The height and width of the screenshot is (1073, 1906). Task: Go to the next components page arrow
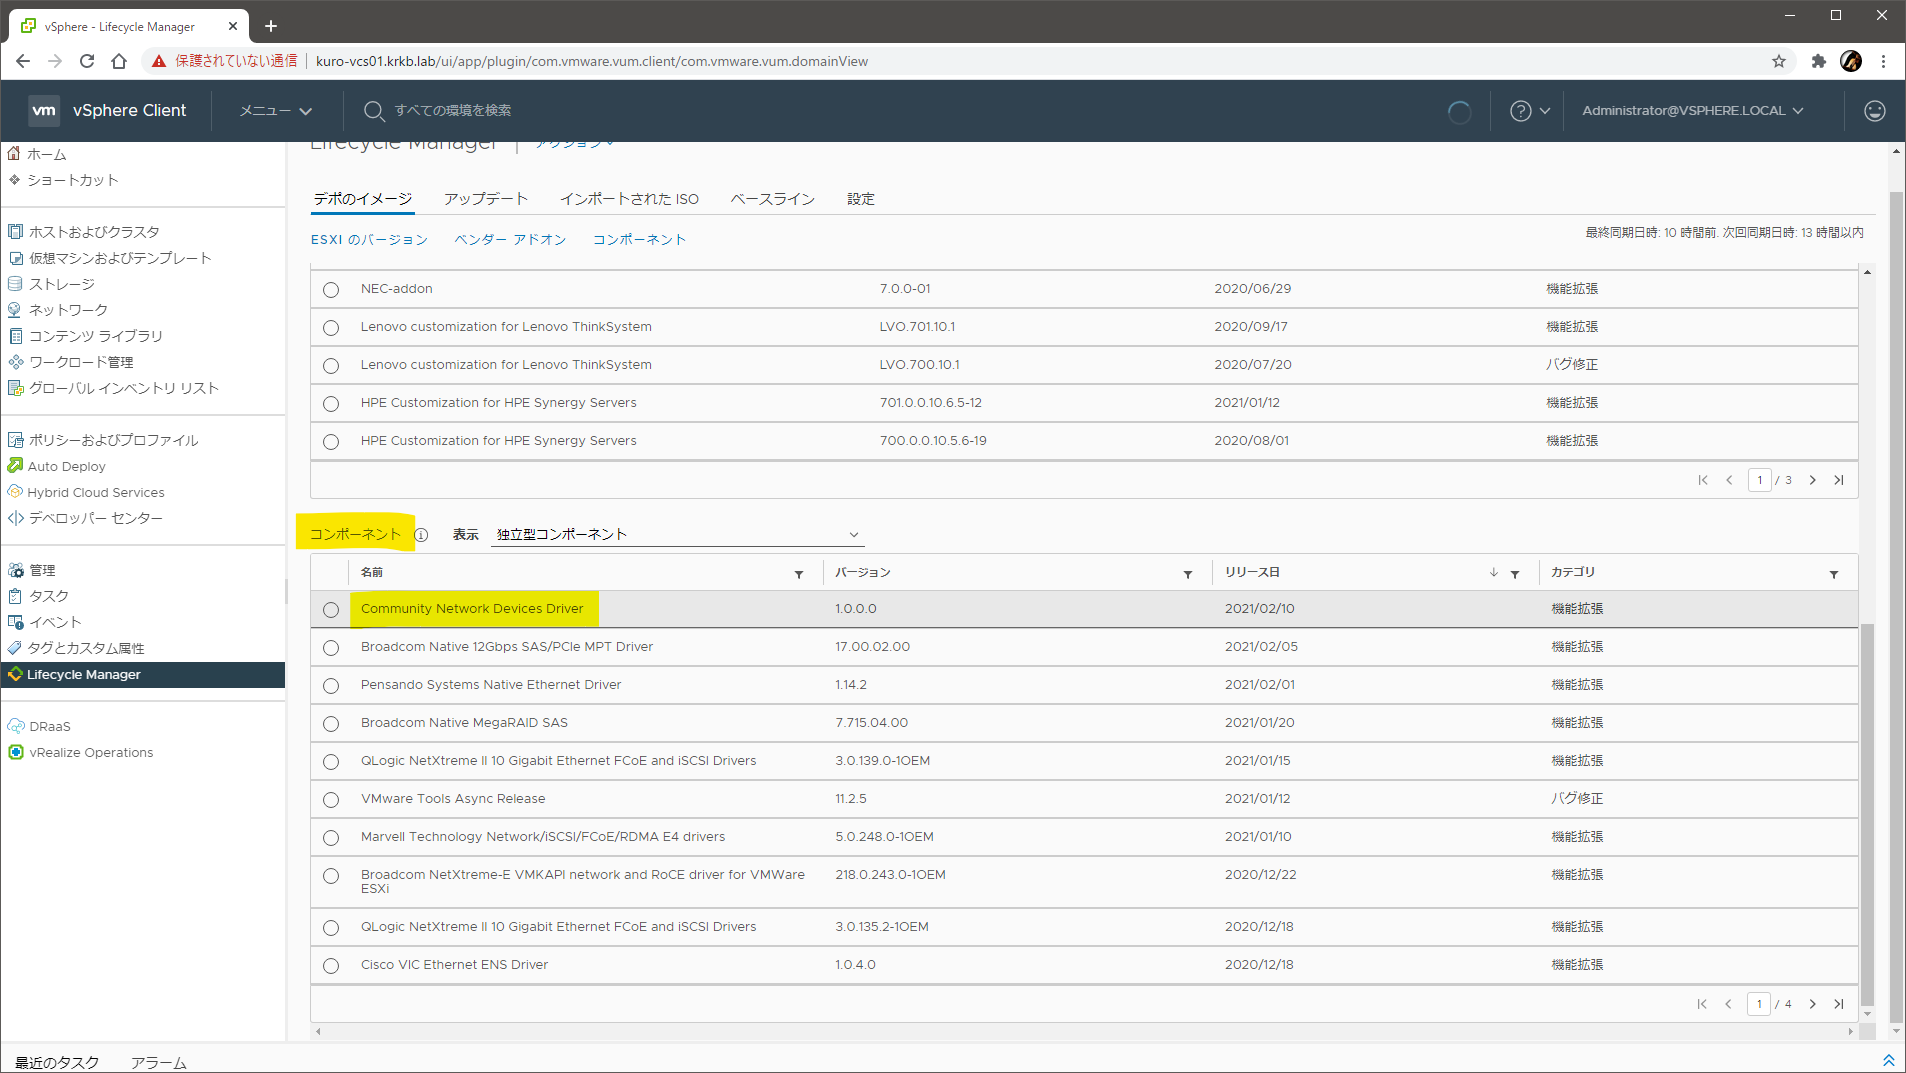coord(1812,1004)
